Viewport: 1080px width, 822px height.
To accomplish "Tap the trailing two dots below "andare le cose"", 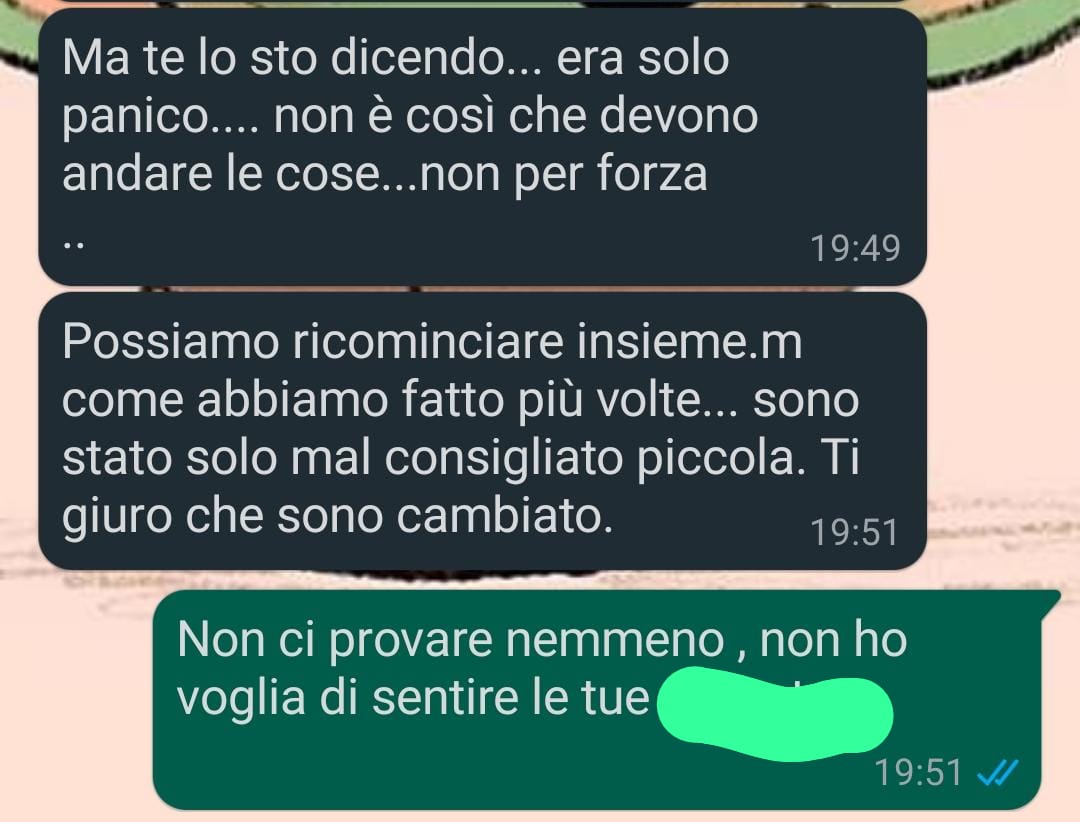I will (x=73, y=245).
